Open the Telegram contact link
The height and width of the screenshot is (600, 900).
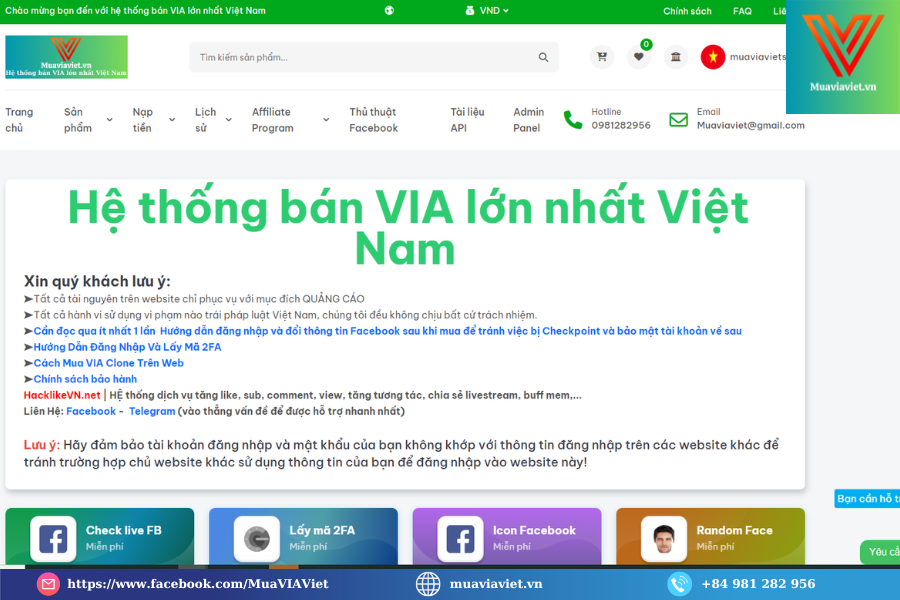pos(152,411)
